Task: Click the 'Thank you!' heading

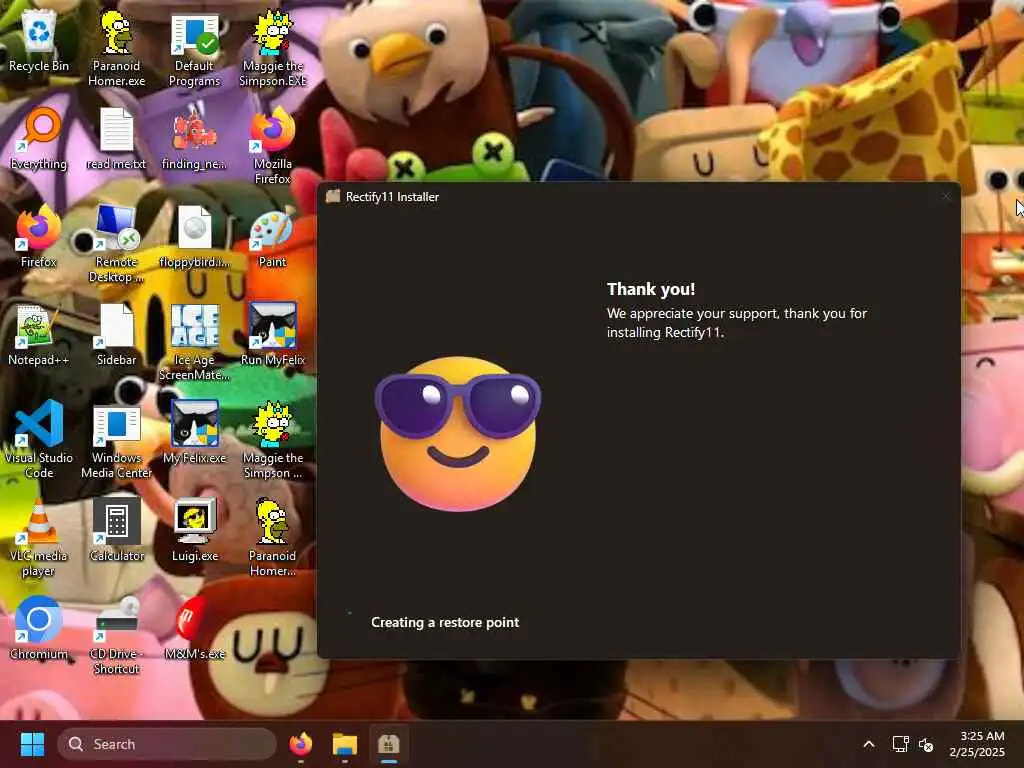Action: tap(651, 289)
